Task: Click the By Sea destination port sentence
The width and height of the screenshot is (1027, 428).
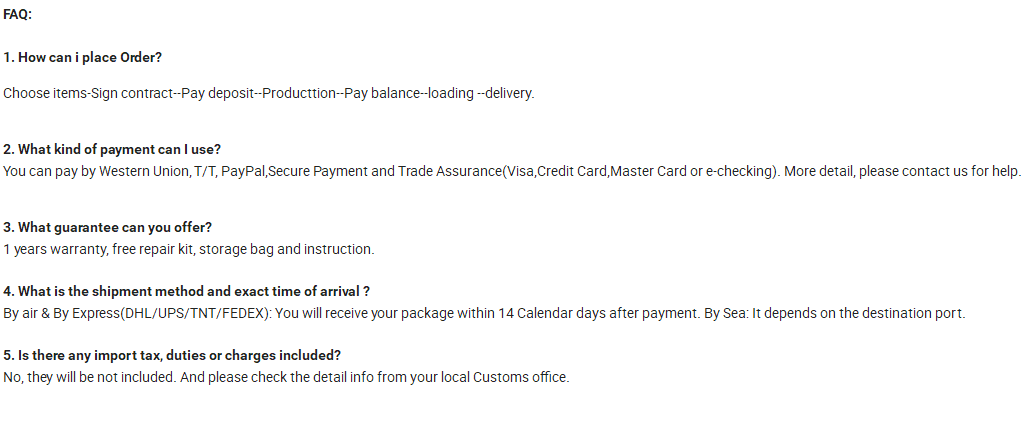Action: pyautogui.click(x=834, y=313)
